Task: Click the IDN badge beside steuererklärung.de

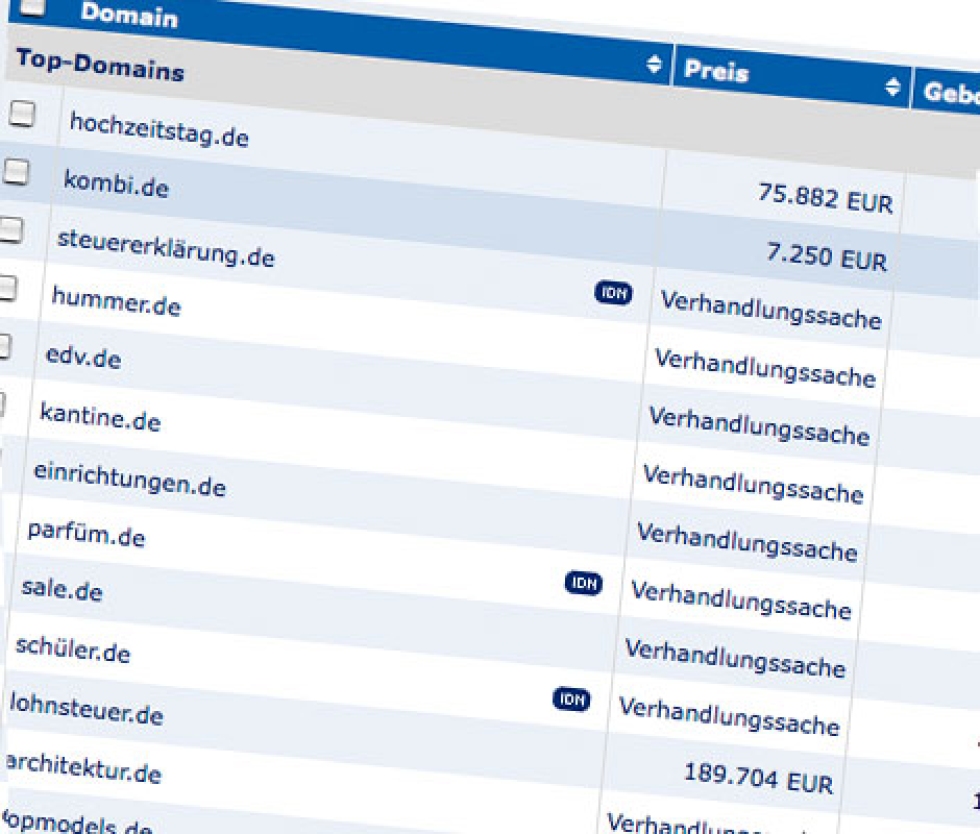Action: (x=613, y=292)
